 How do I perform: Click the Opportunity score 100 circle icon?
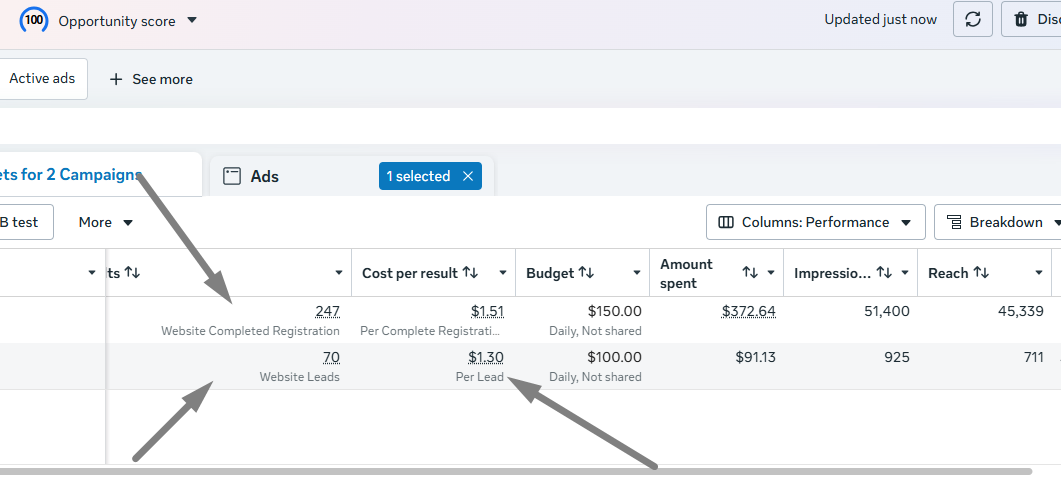click(34, 20)
